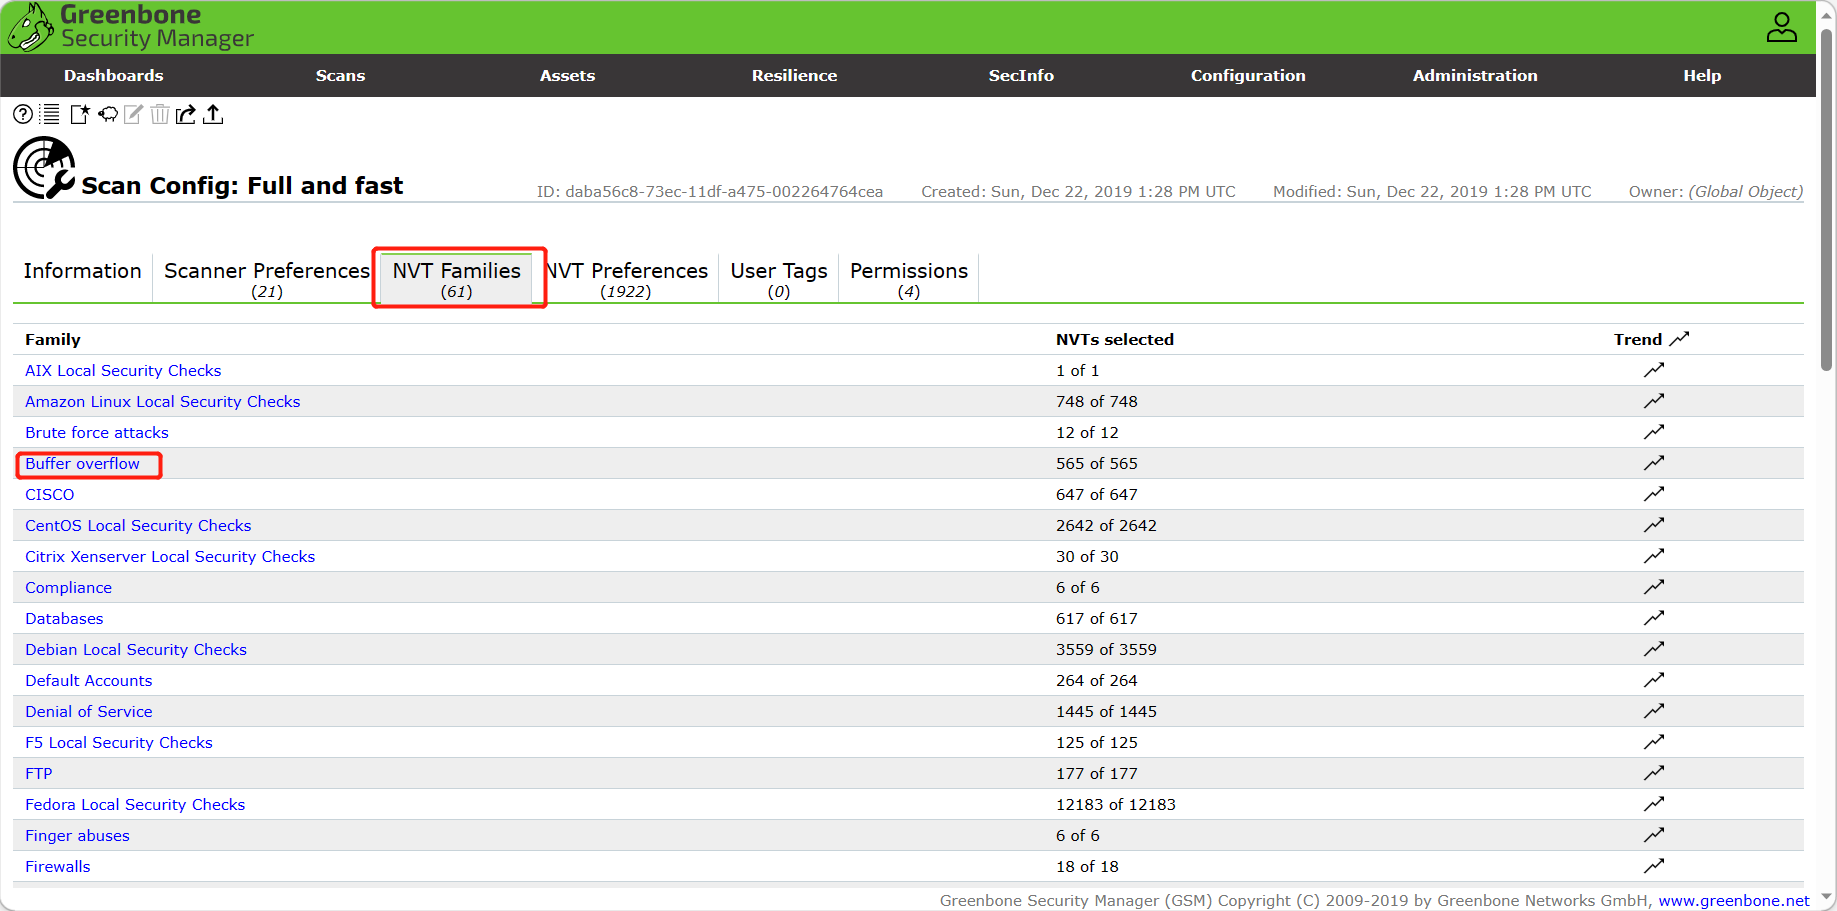This screenshot has width=1837, height=911.
Task: Click trend icon for Brute force attacks
Action: pyautogui.click(x=1654, y=432)
